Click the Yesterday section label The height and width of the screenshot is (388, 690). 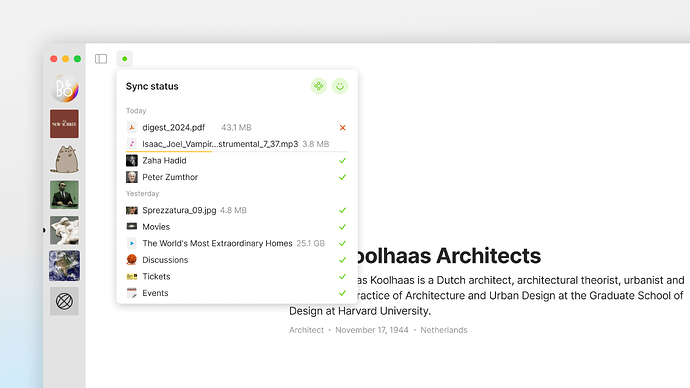(143, 194)
